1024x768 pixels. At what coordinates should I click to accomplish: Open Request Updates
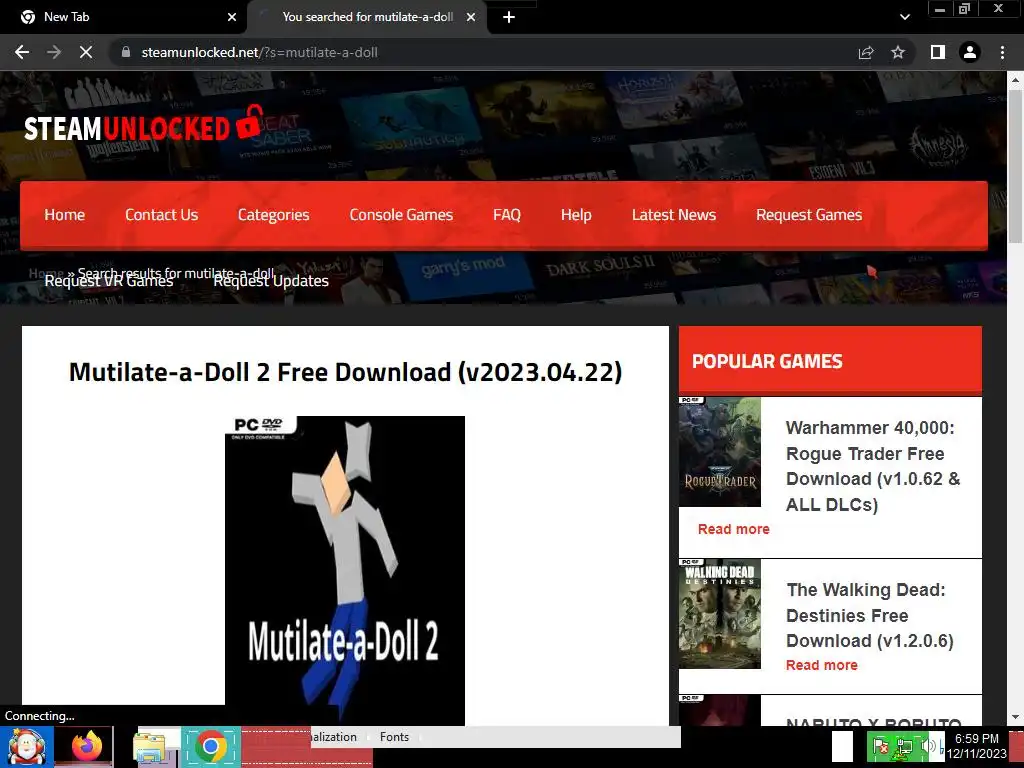(x=271, y=281)
